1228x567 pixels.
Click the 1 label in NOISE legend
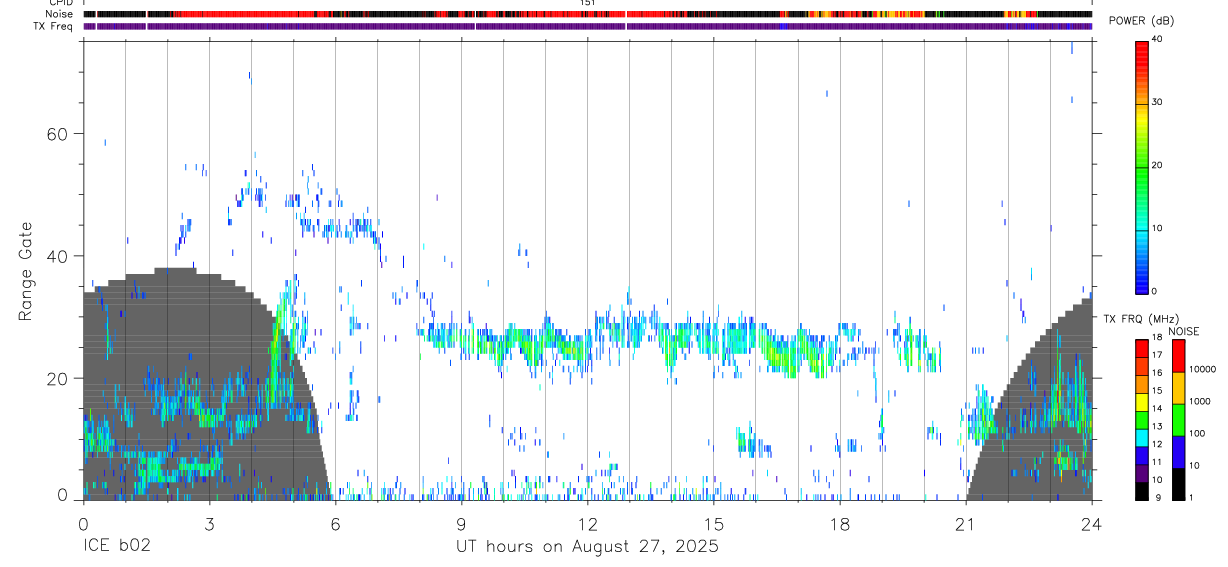click(x=1191, y=497)
